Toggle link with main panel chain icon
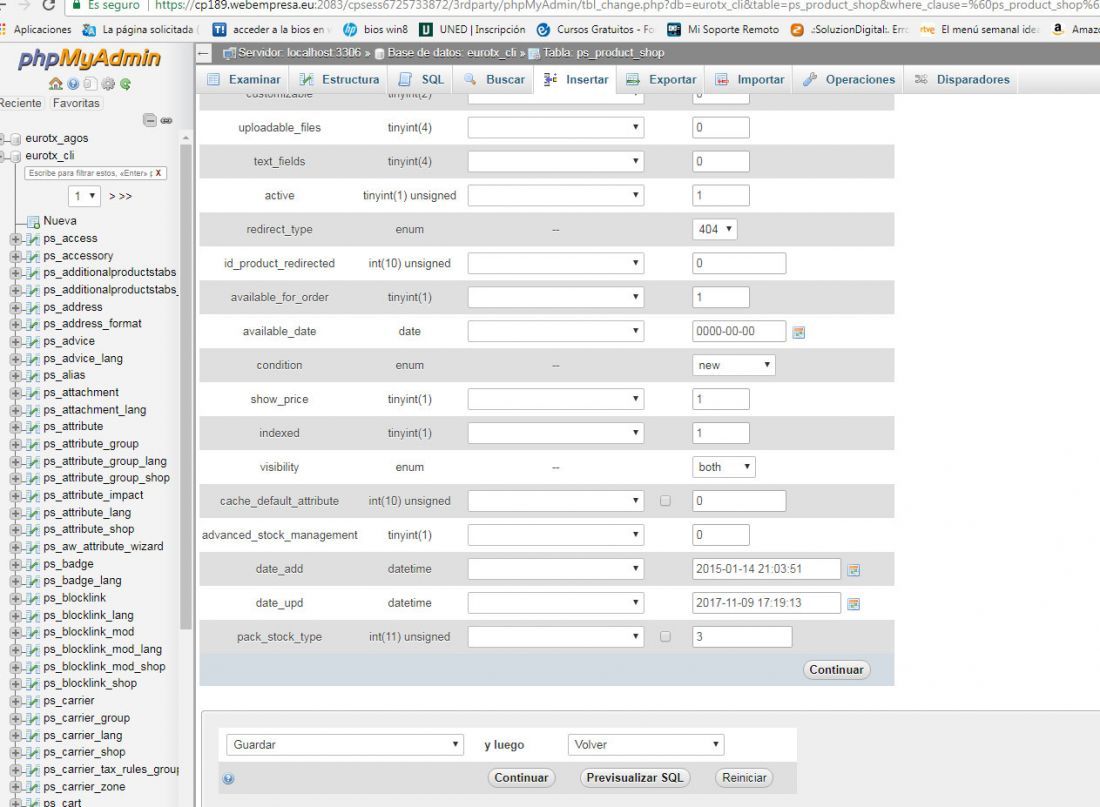The height and width of the screenshot is (807, 1100). pyautogui.click(x=166, y=120)
